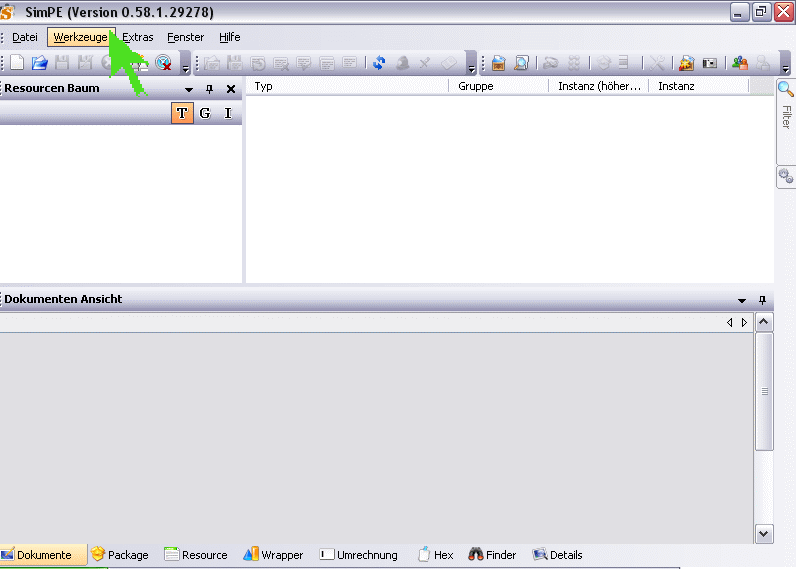Click the ID card icon in toolbar
Viewport: 796px width, 569px height.
pos(710,63)
